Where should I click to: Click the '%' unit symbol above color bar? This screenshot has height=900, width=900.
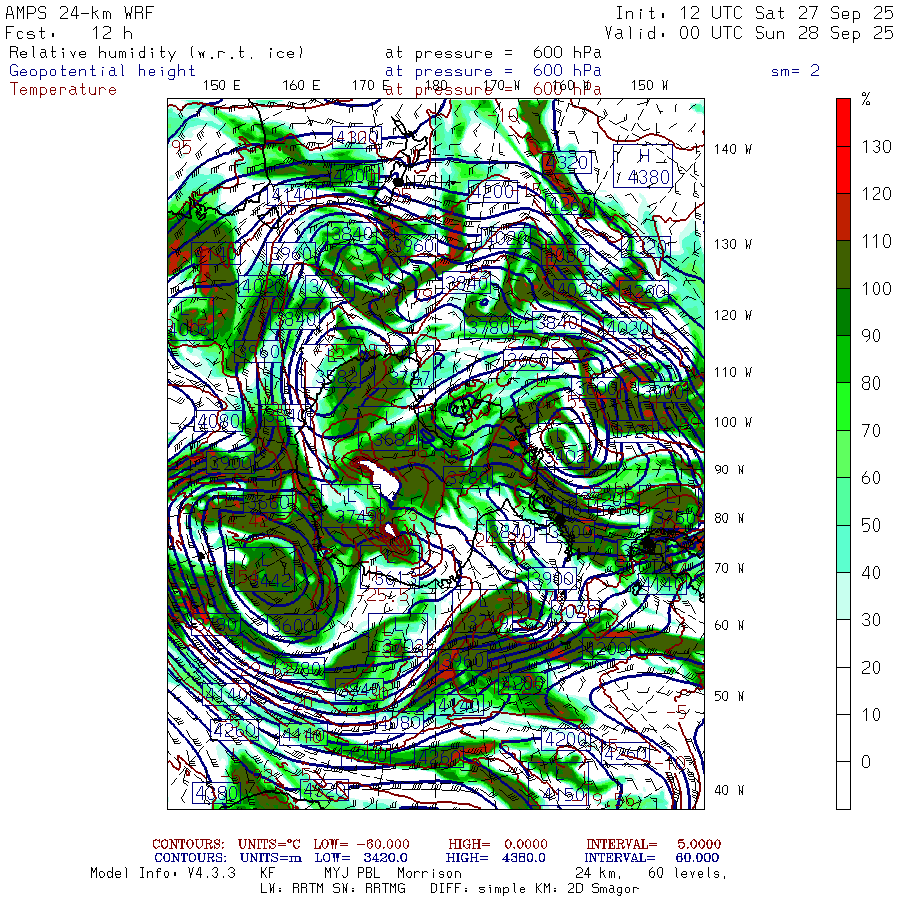click(x=866, y=99)
